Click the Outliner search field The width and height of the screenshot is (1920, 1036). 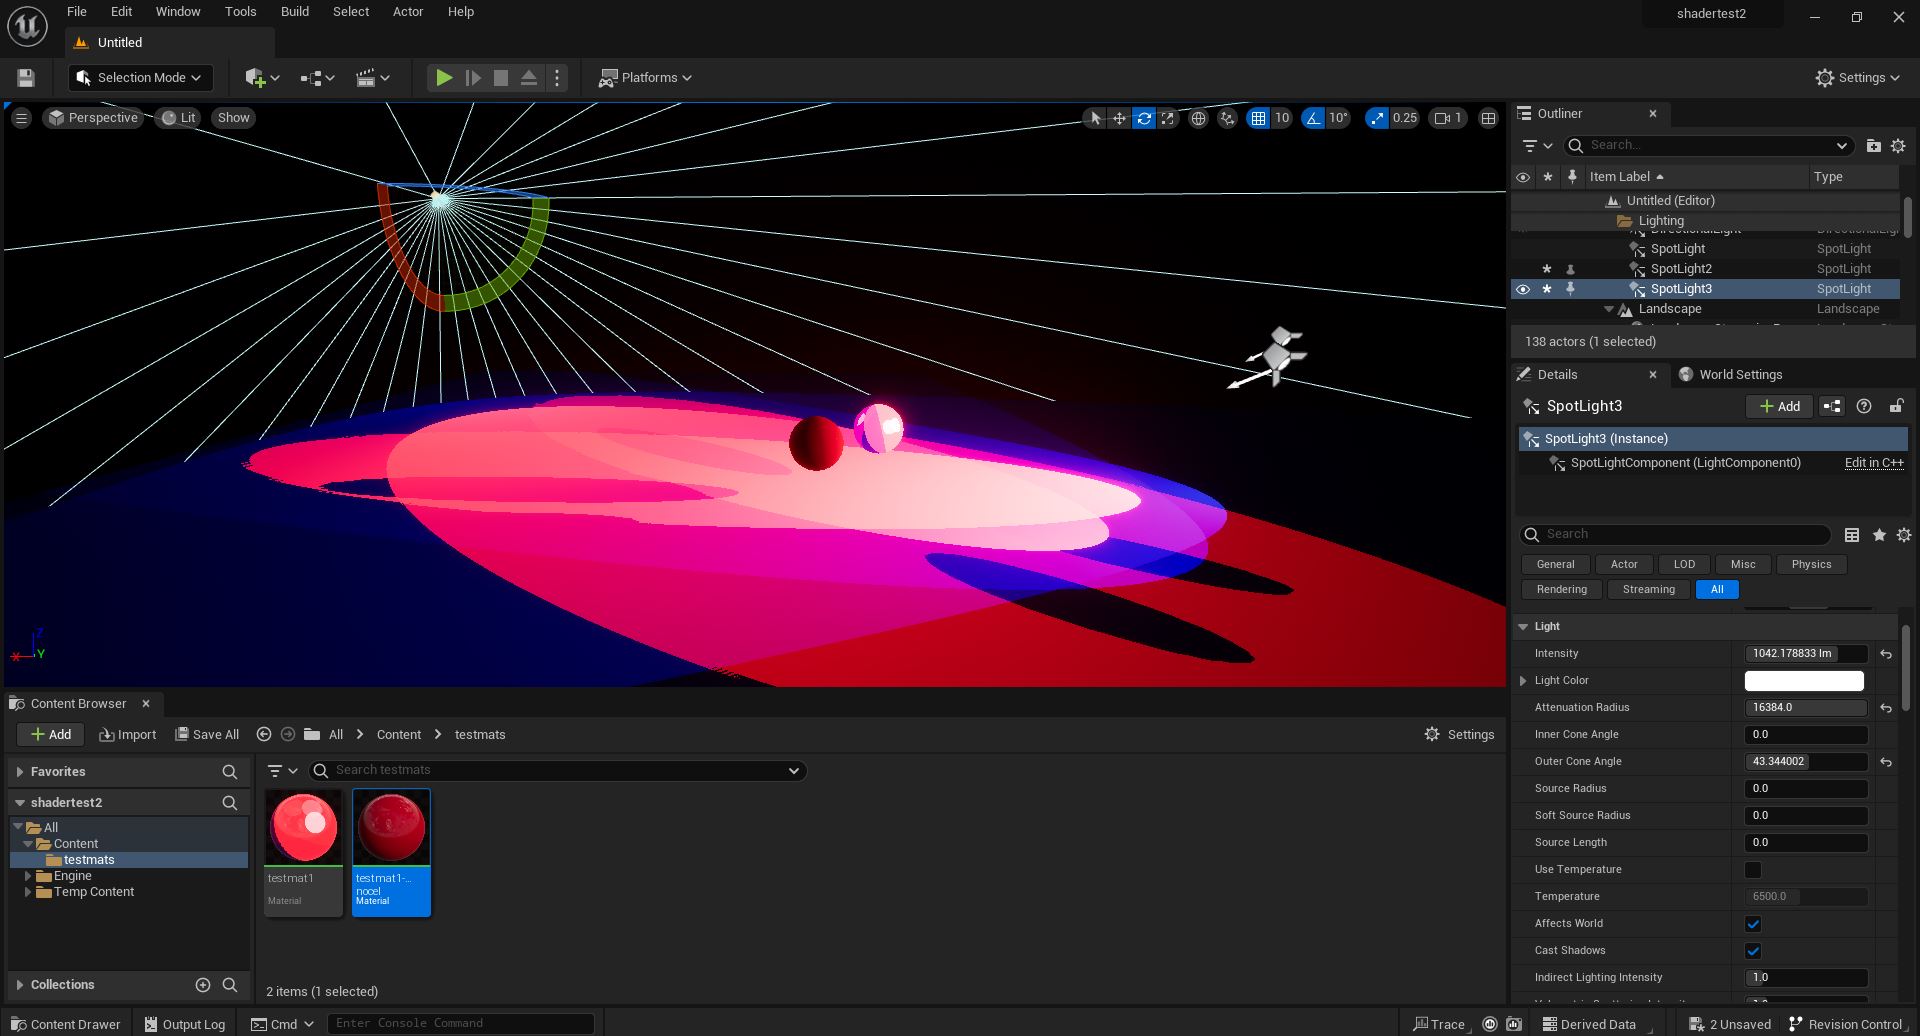(1710, 146)
